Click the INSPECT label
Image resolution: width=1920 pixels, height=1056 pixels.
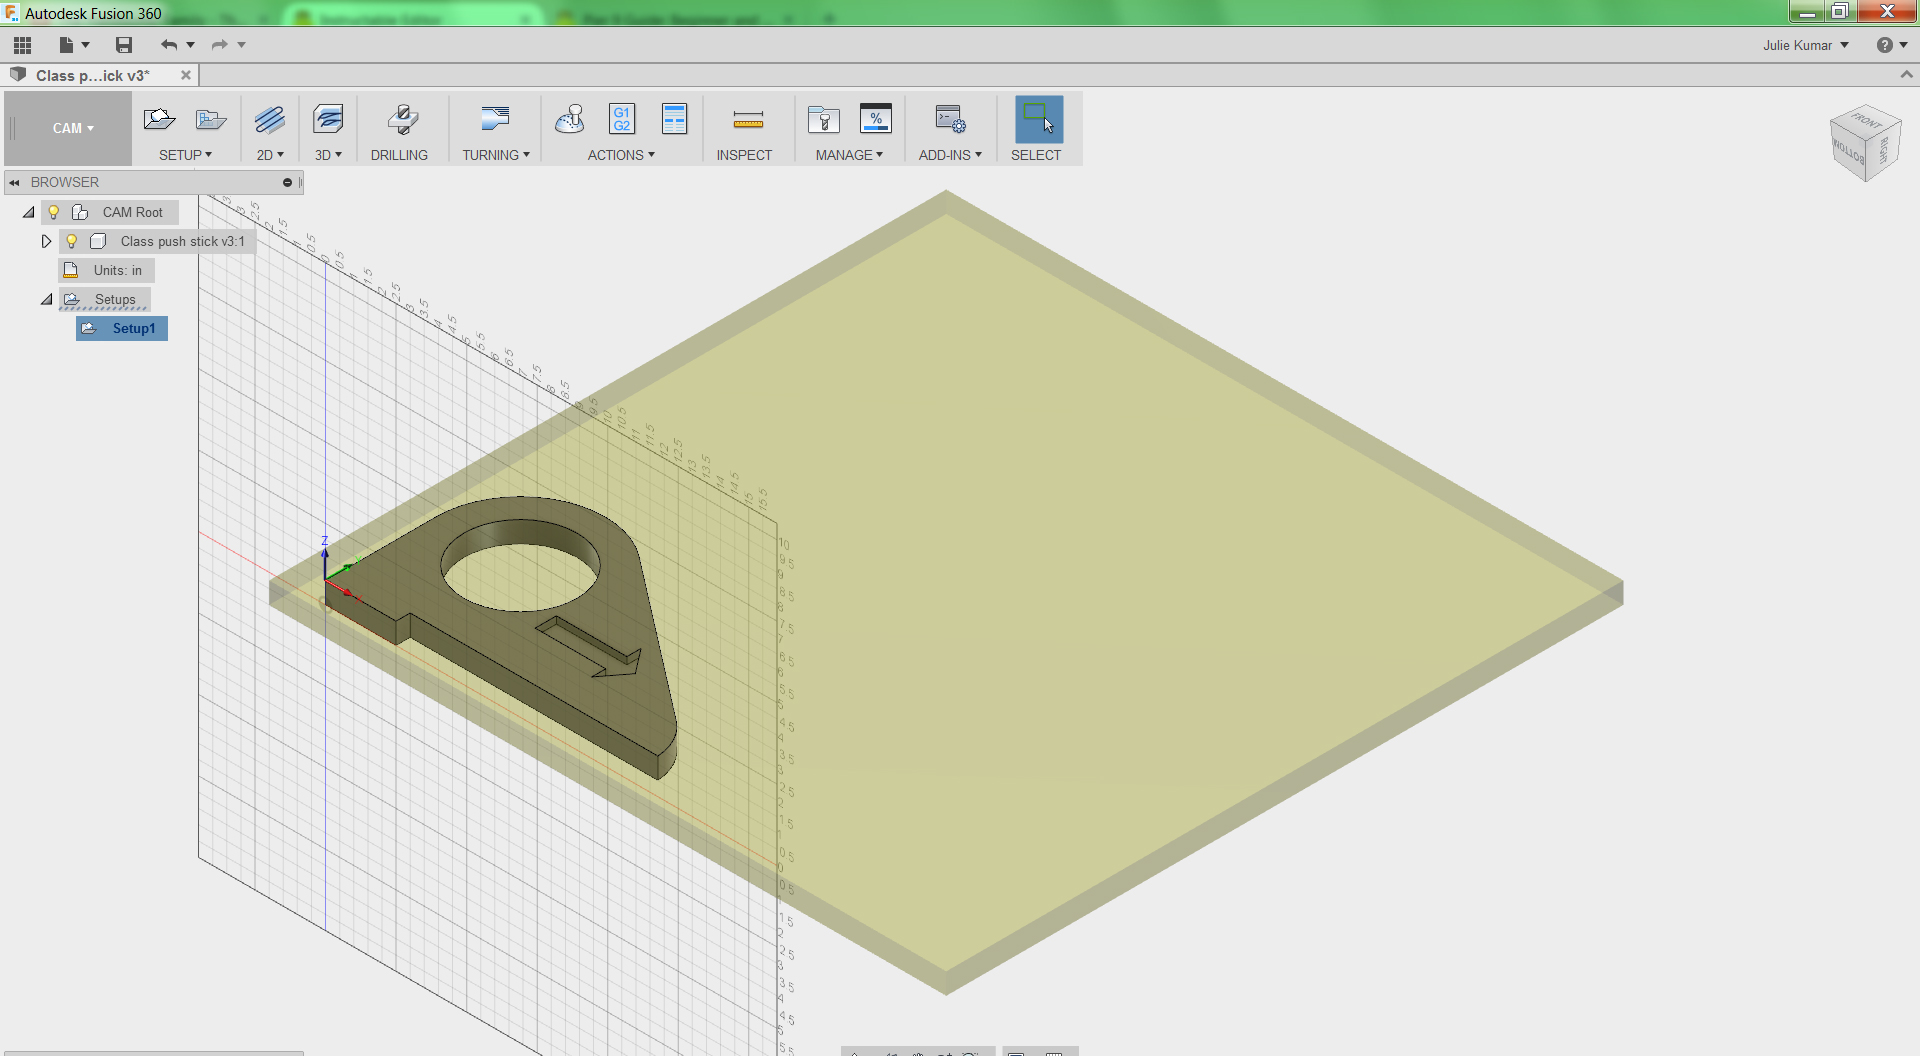click(x=744, y=155)
